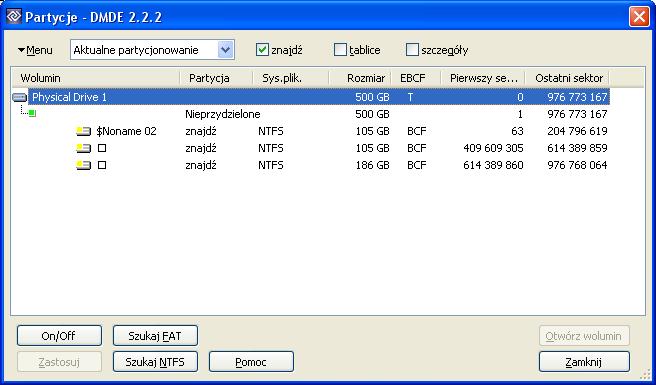Close the Partycje window
Viewport: 656px width, 385px height.
[639, 17]
